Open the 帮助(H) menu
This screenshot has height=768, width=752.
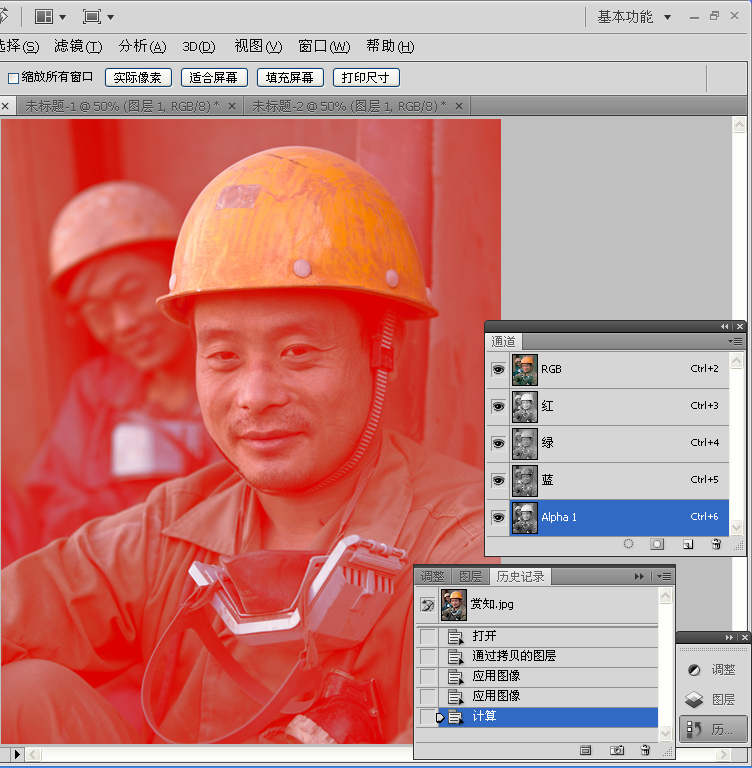click(x=390, y=46)
